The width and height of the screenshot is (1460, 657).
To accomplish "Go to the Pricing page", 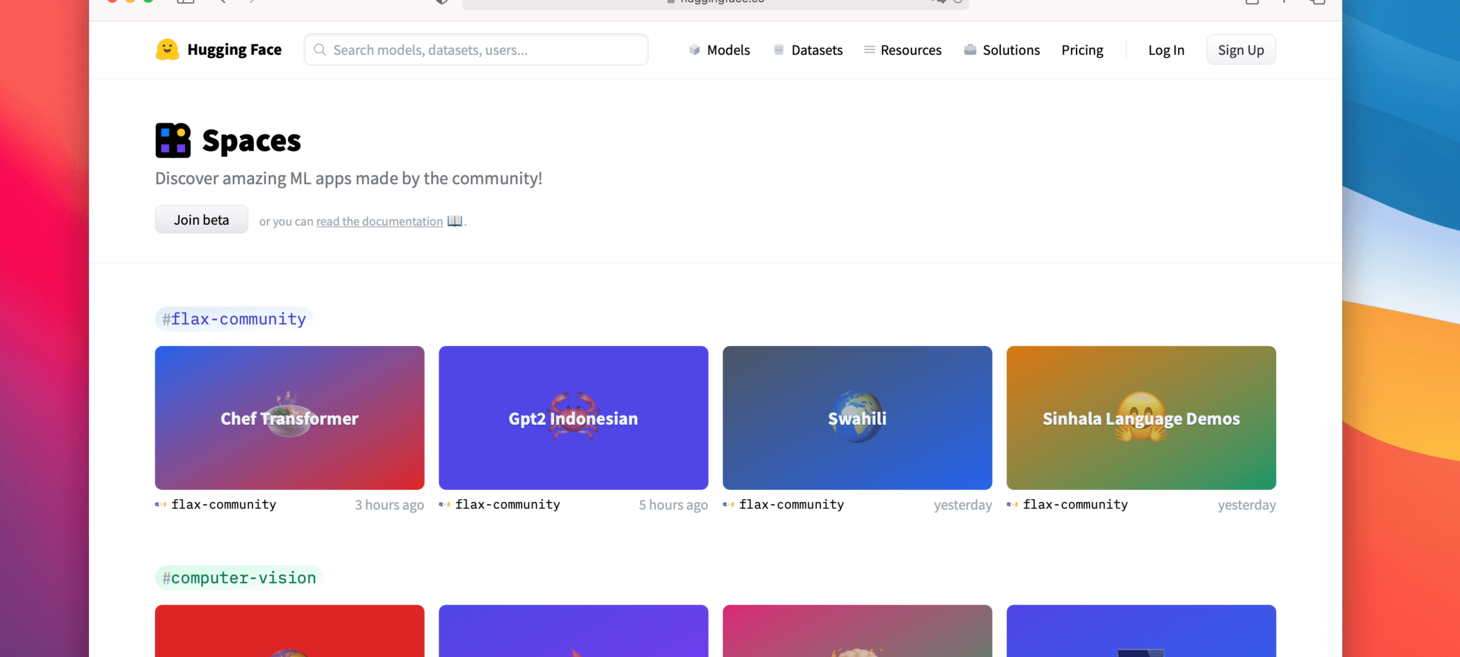I will (x=1082, y=50).
